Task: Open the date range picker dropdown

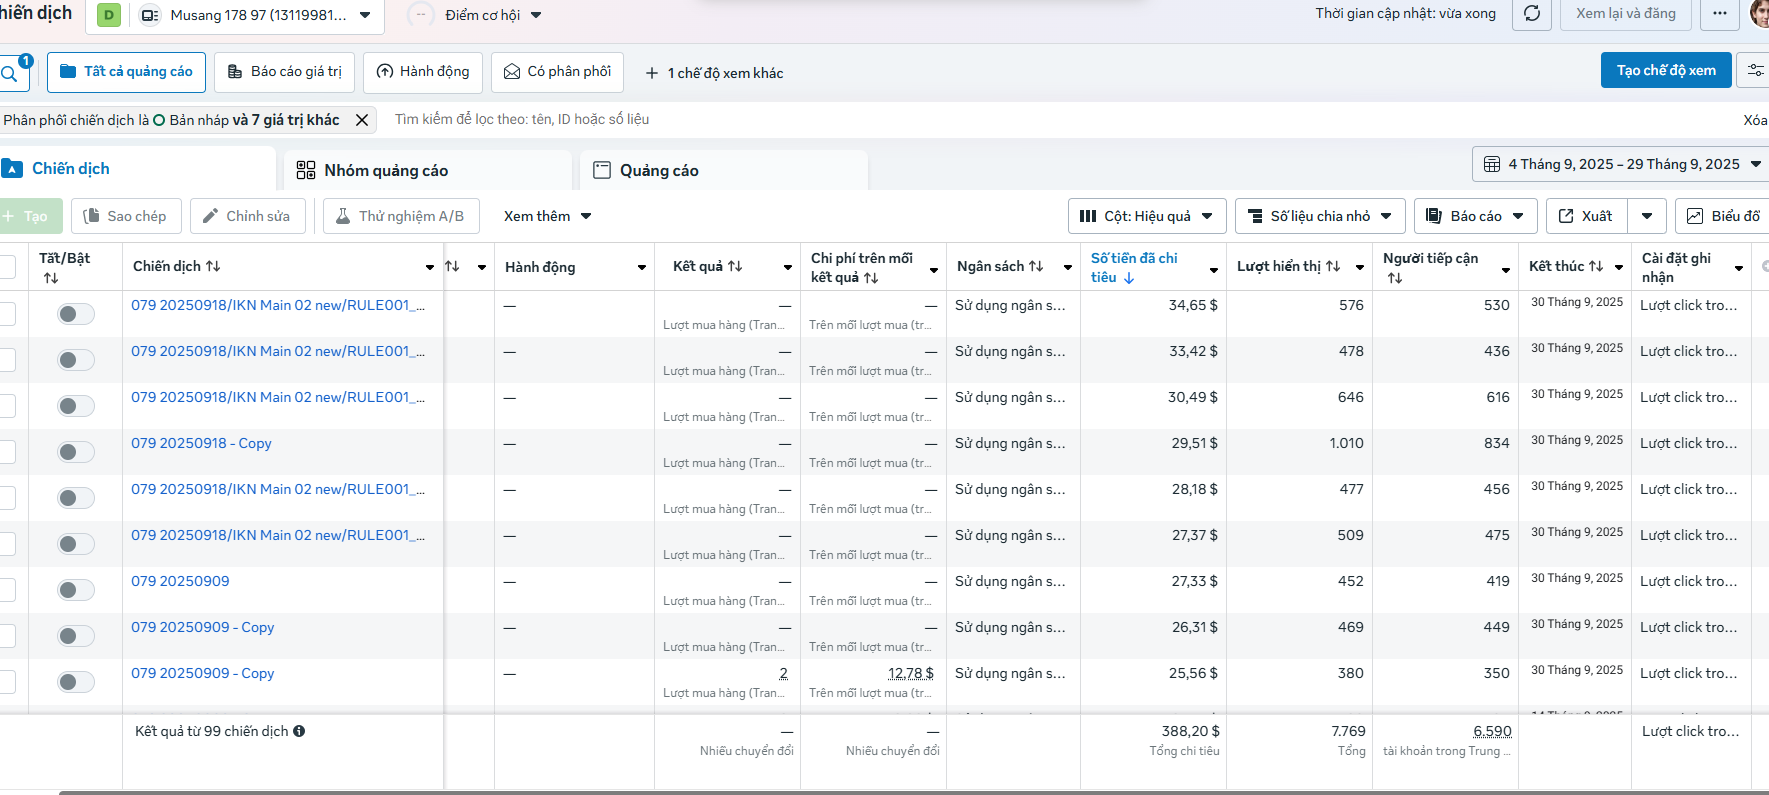Action: [x=1621, y=164]
